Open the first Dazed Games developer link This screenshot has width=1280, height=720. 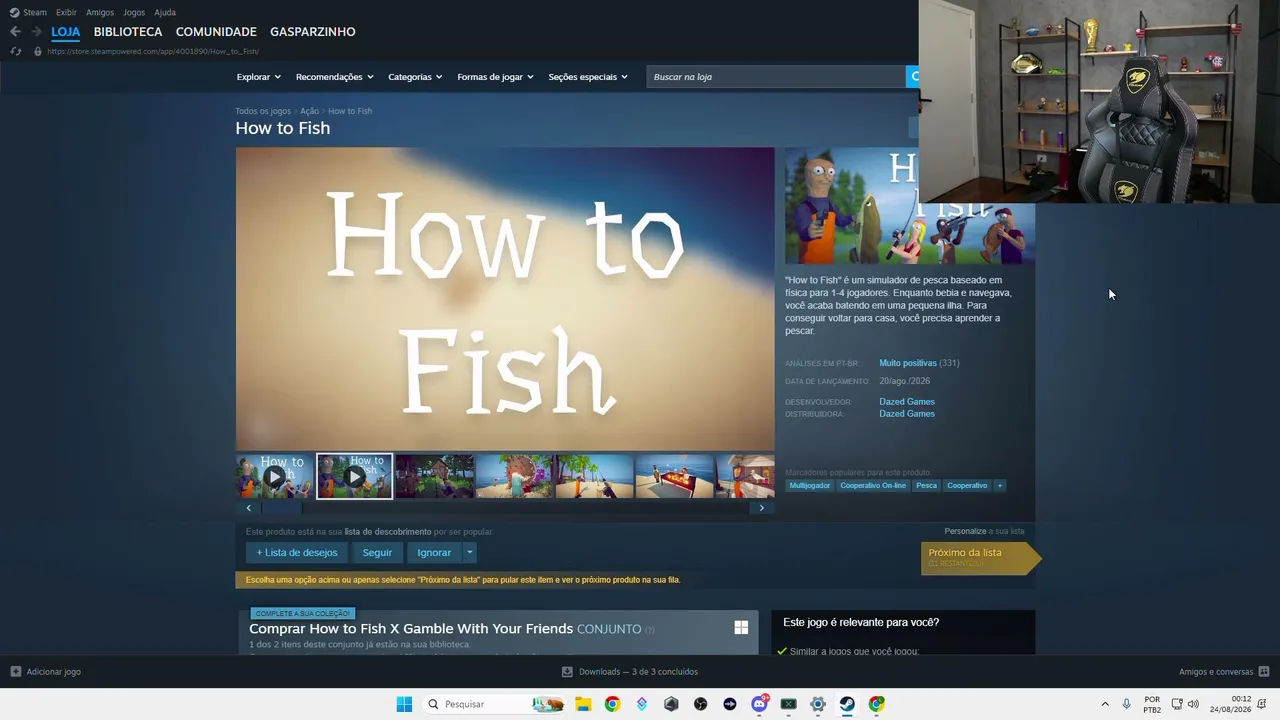pos(907,402)
